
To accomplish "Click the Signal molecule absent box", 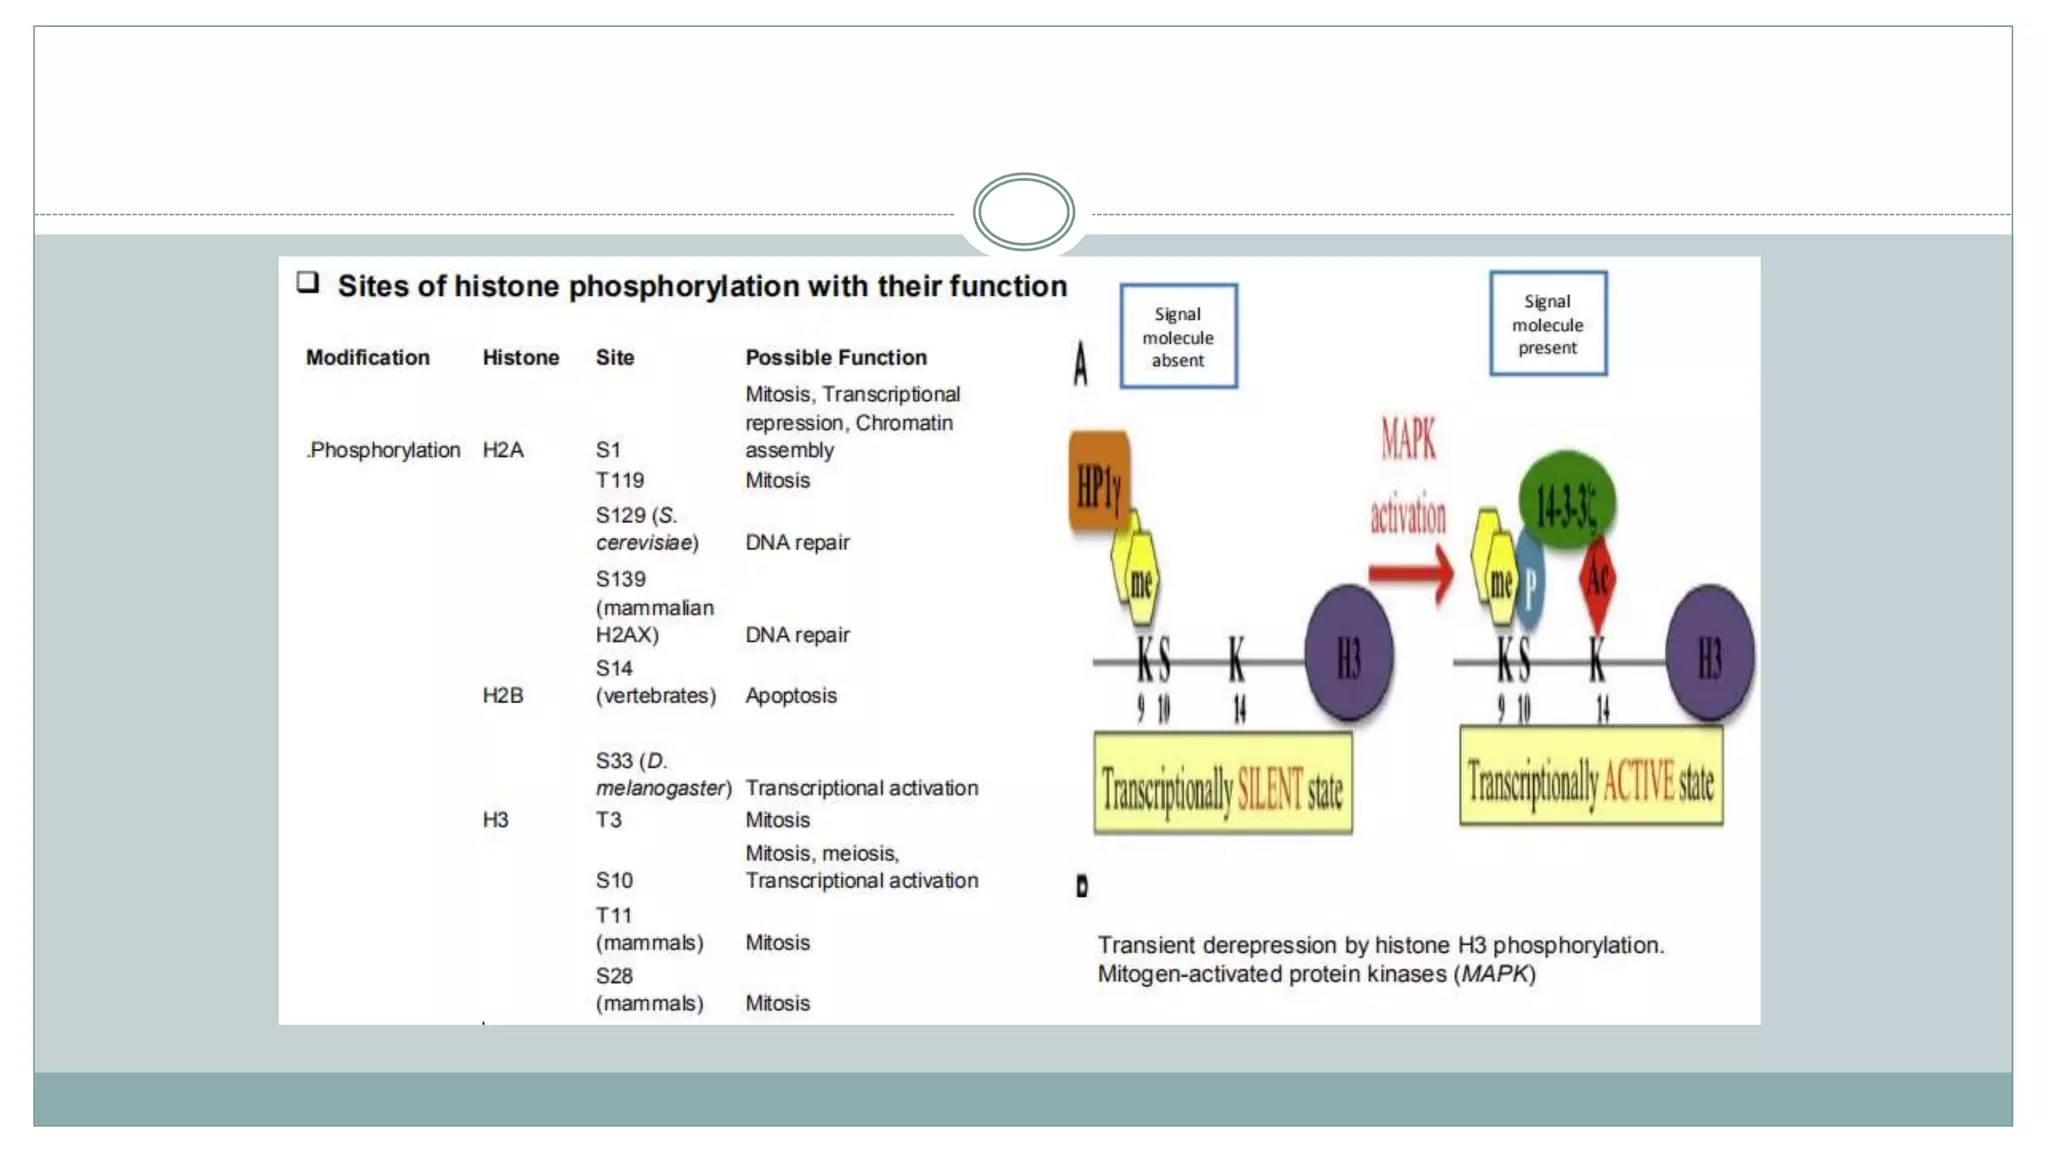I will tap(1178, 337).
